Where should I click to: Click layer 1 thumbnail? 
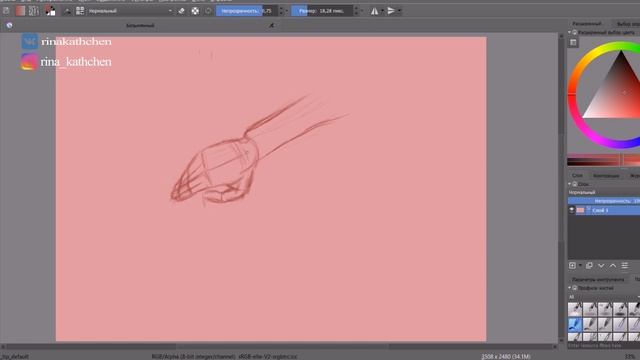pos(580,210)
